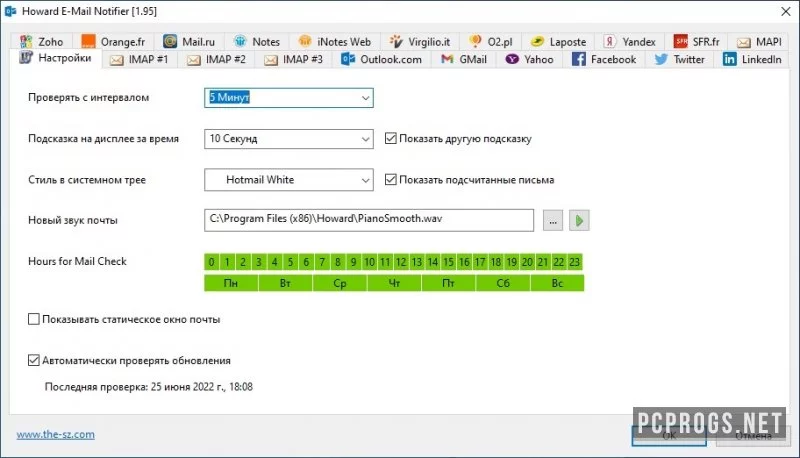The width and height of the screenshot is (800, 458).
Task: Open the check interval dropdown (5 Минут)
Action: (289, 98)
